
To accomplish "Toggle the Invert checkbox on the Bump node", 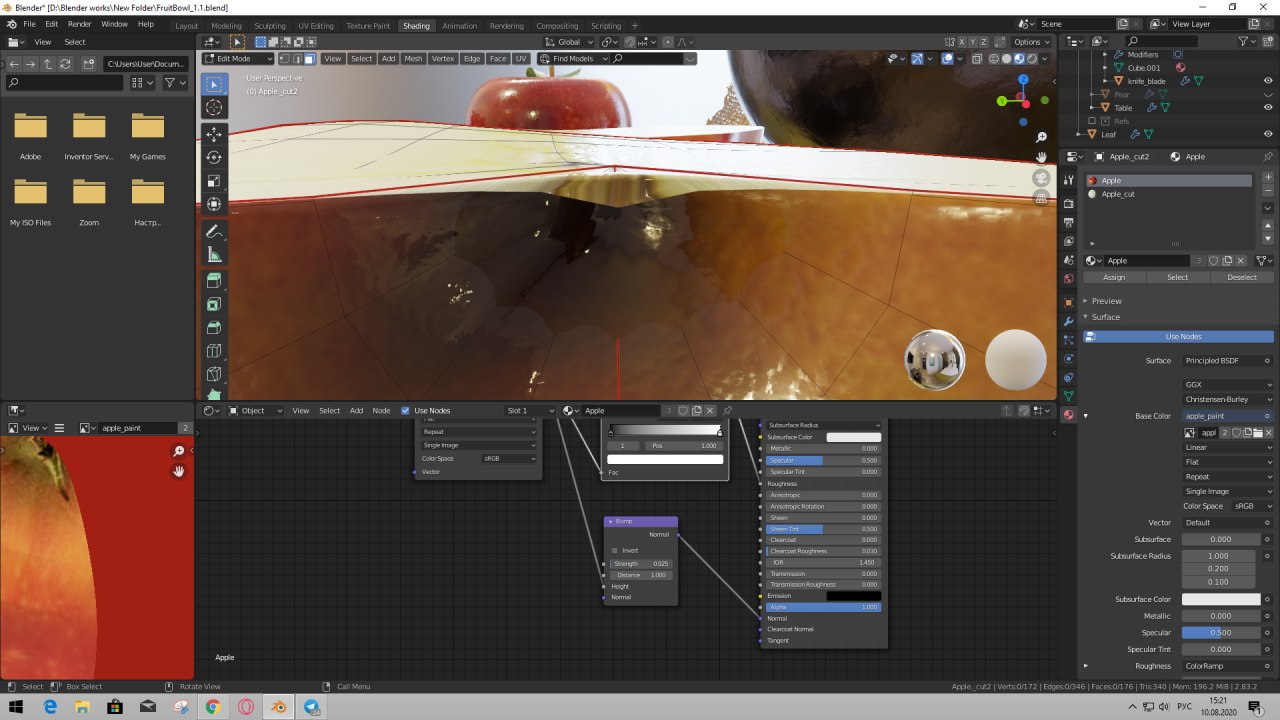I will [614, 550].
